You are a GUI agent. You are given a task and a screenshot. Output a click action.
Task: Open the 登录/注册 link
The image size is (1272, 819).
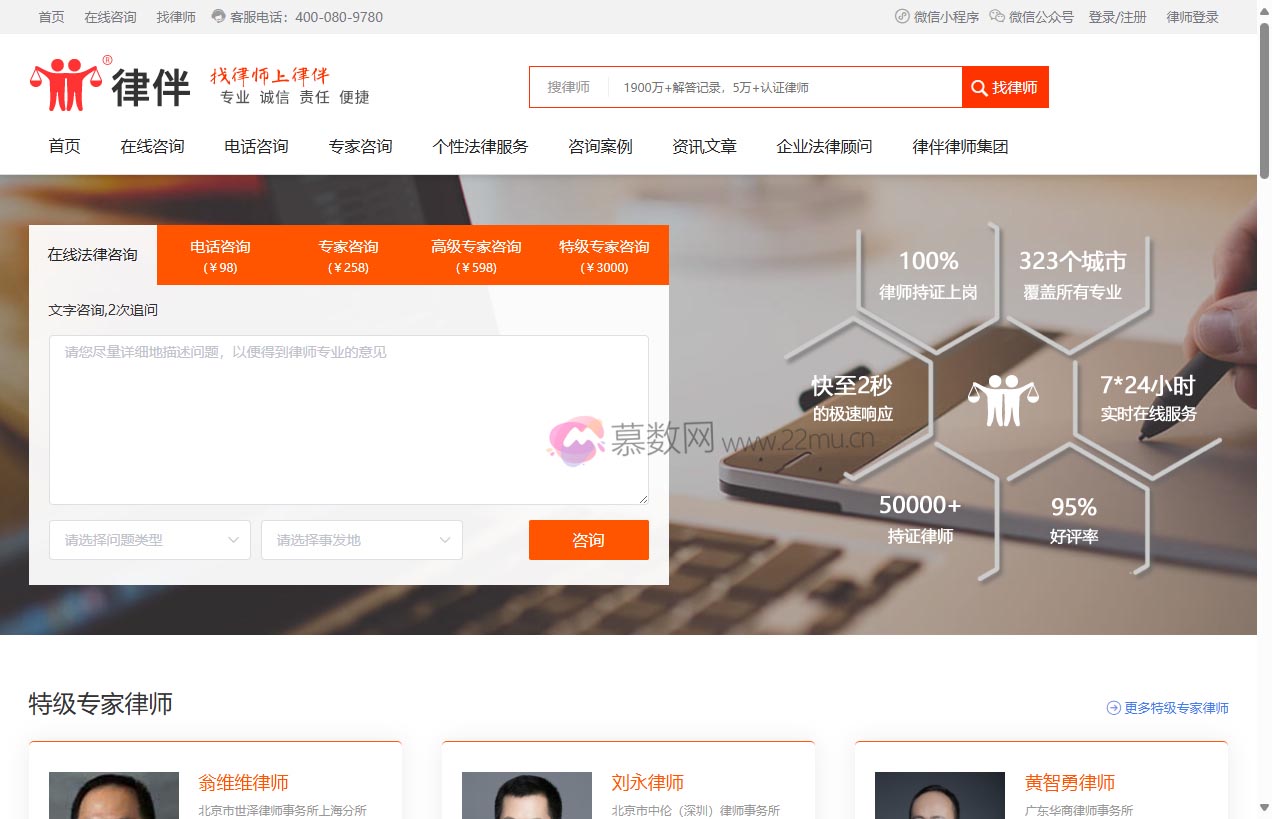1117,17
